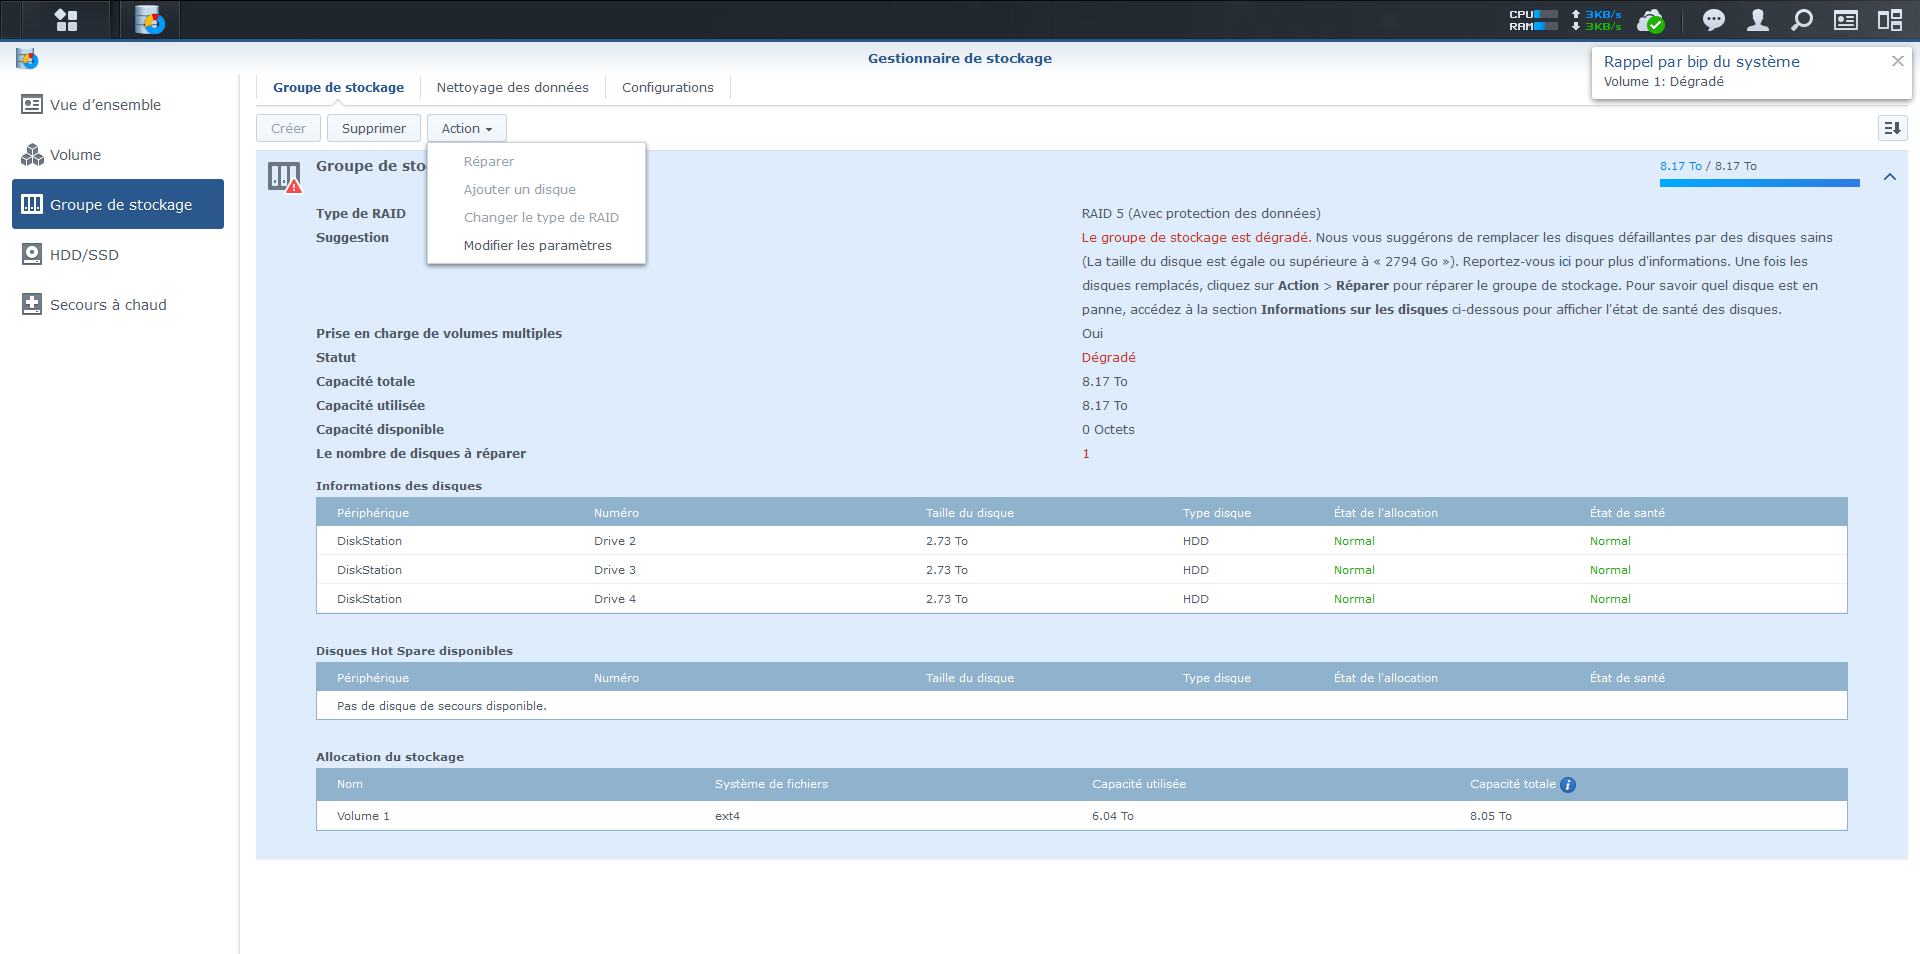1920x954 pixels.
Task: Dismiss the system beep reminder notification
Action: 1897,61
